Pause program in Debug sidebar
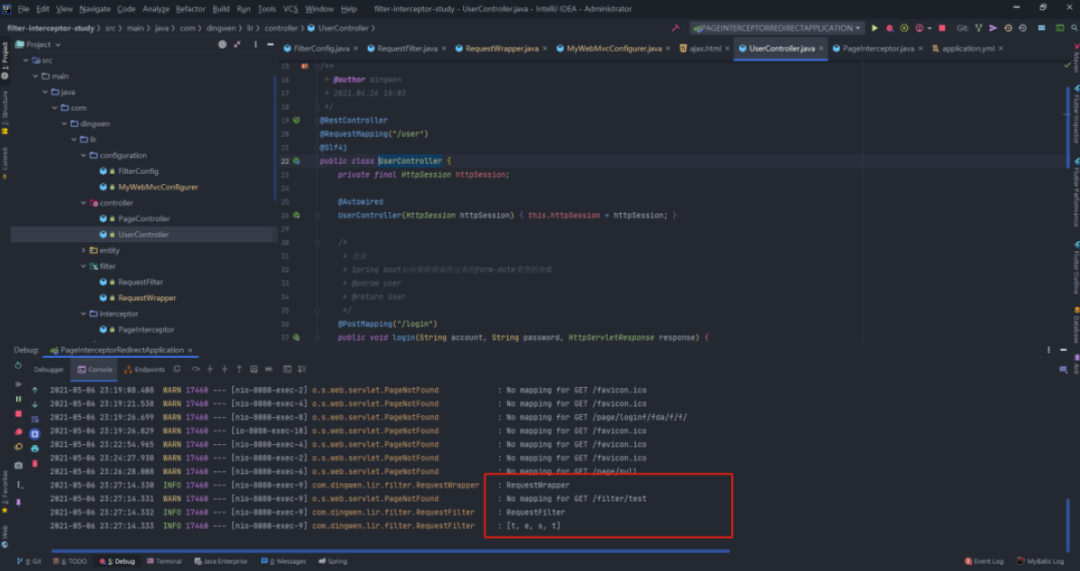Screen dimensions: 1080x571 pyautogui.click(x=18, y=399)
